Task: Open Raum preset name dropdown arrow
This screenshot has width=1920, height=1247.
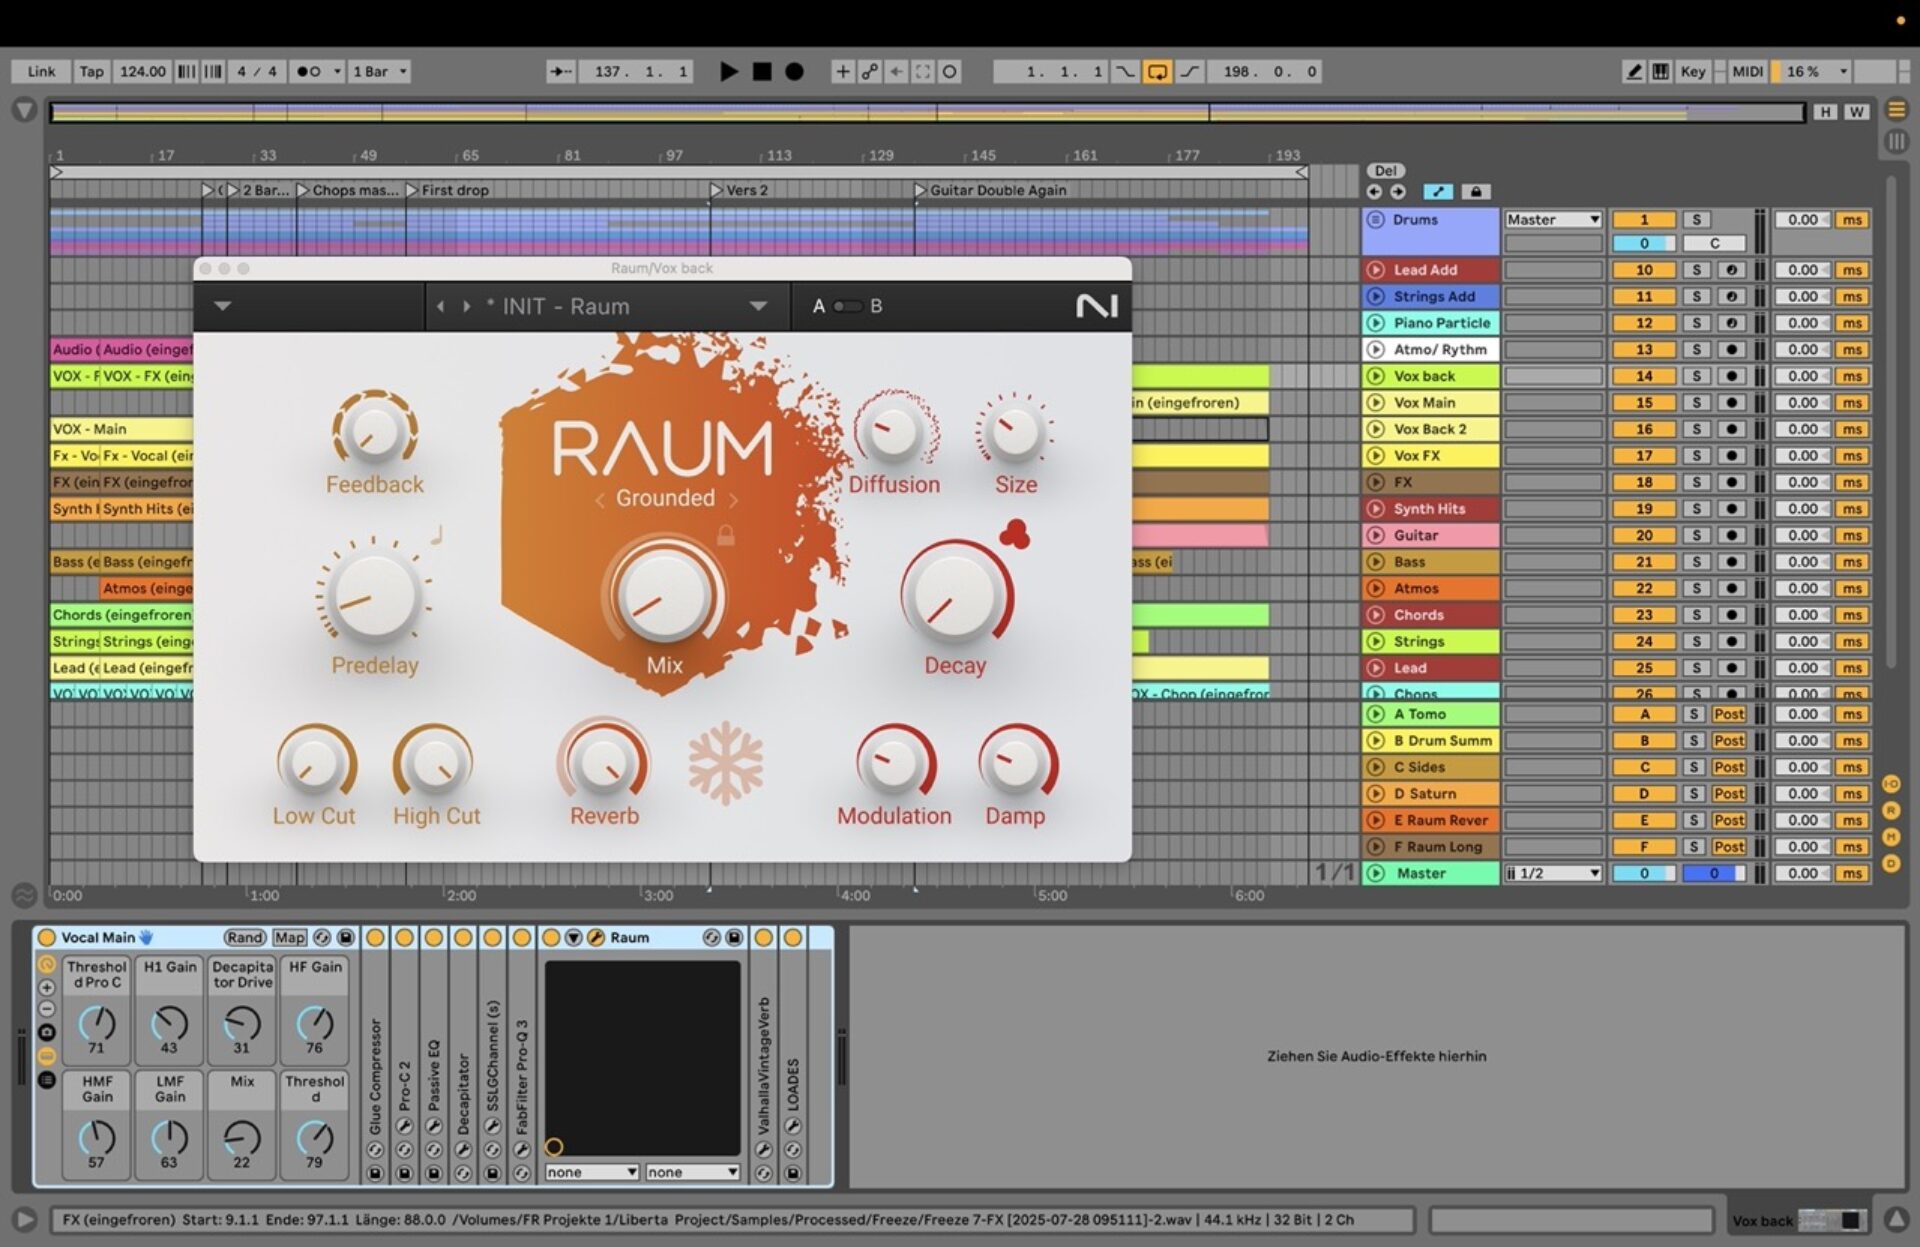Action: click(758, 306)
